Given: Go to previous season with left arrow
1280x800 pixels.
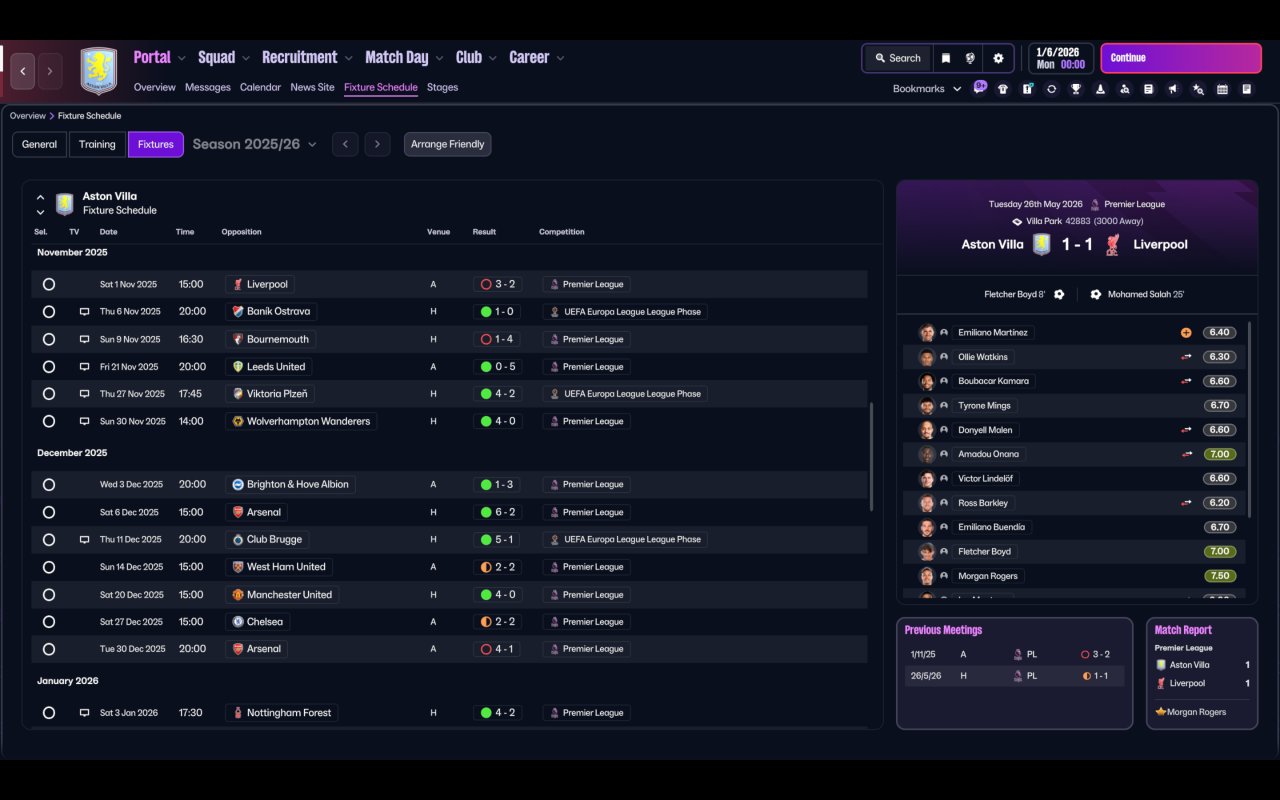Looking at the screenshot, I should pos(345,144).
